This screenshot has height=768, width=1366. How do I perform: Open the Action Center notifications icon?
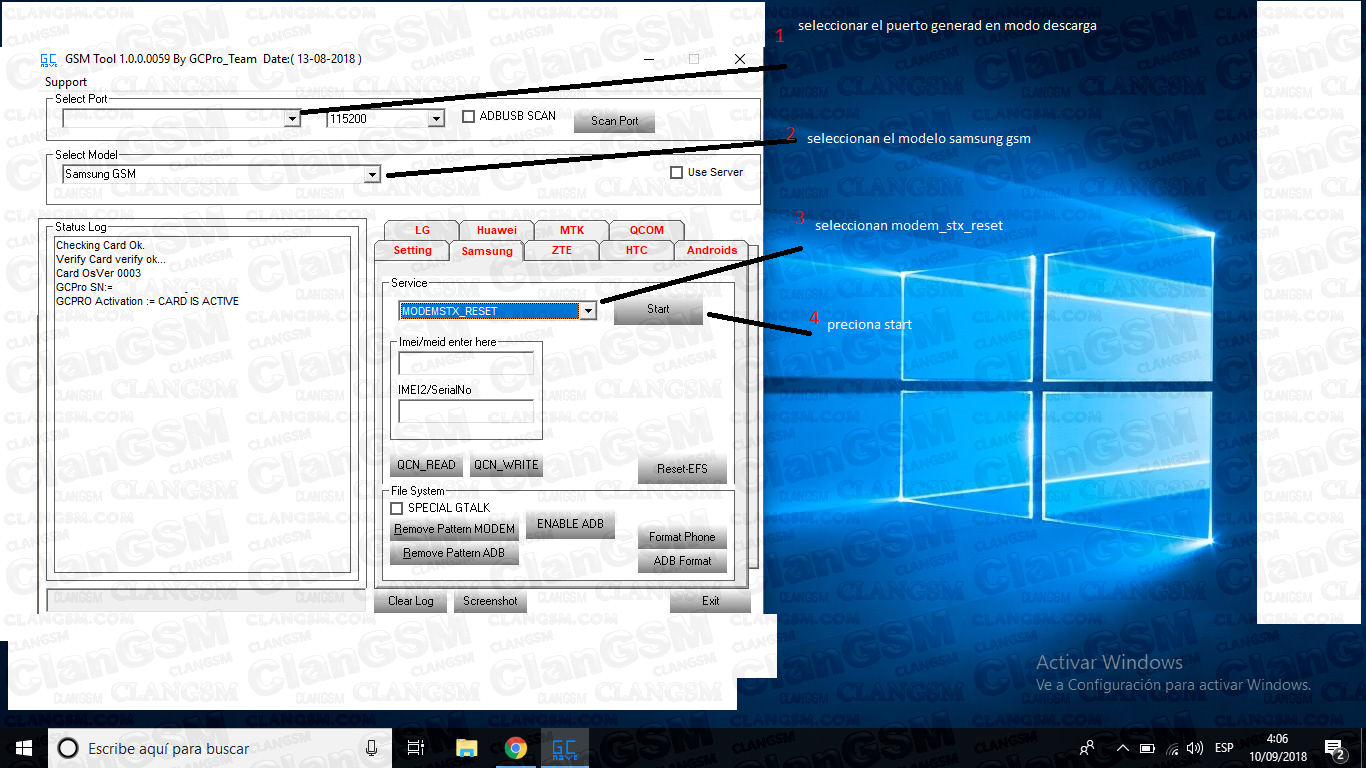pos(1335,748)
